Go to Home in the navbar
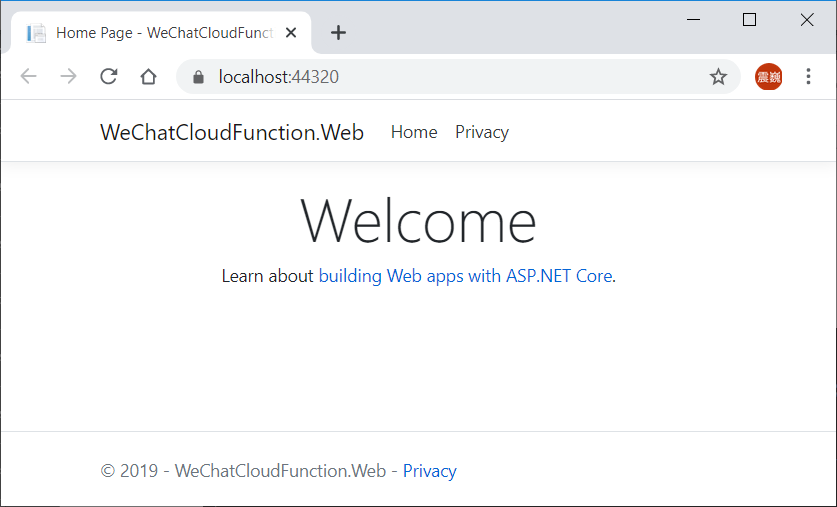The height and width of the screenshot is (507, 837). tap(414, 132)
